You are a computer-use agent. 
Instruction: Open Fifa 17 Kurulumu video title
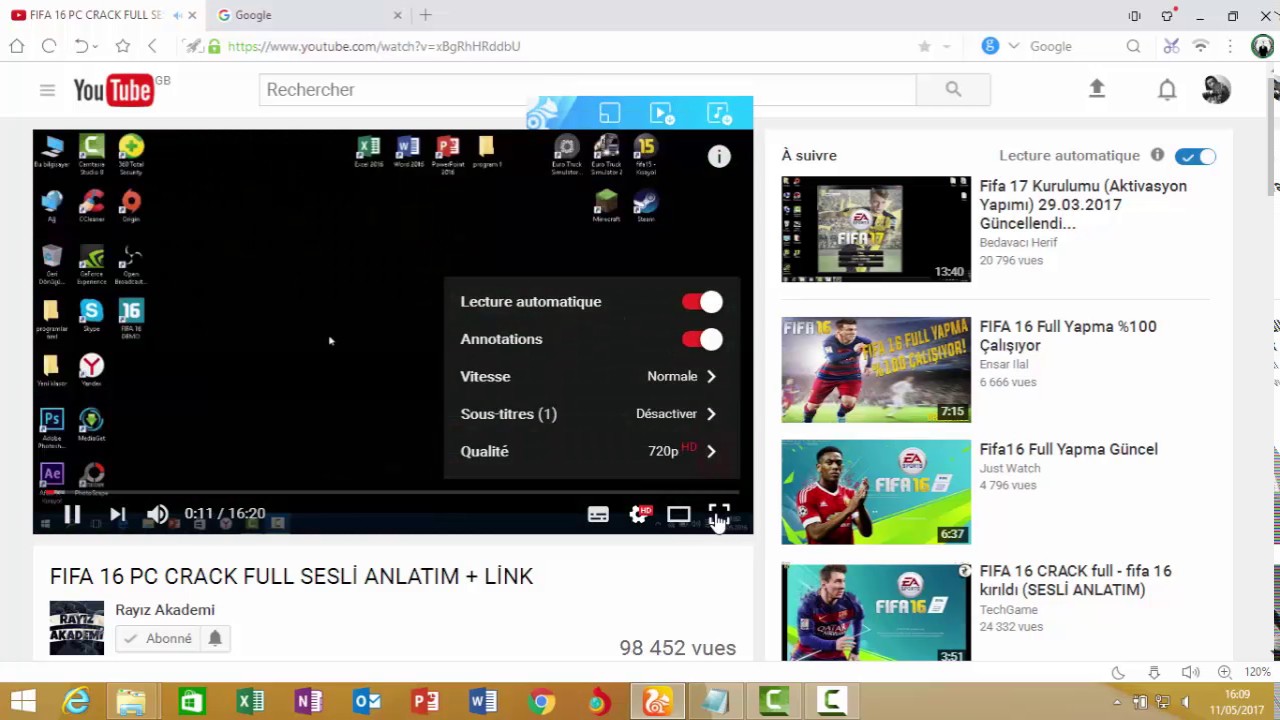1083,205
